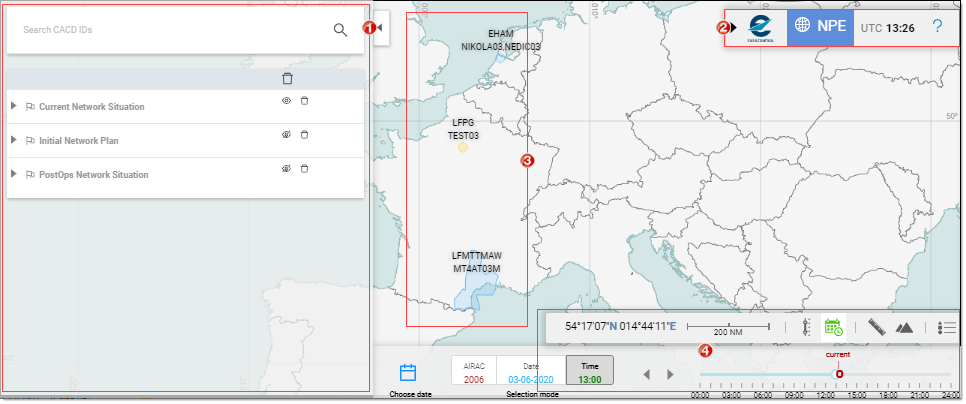Delete all layers with header trash icon
Viewport: 966px width, 404px height.
[x=288, y=78]
